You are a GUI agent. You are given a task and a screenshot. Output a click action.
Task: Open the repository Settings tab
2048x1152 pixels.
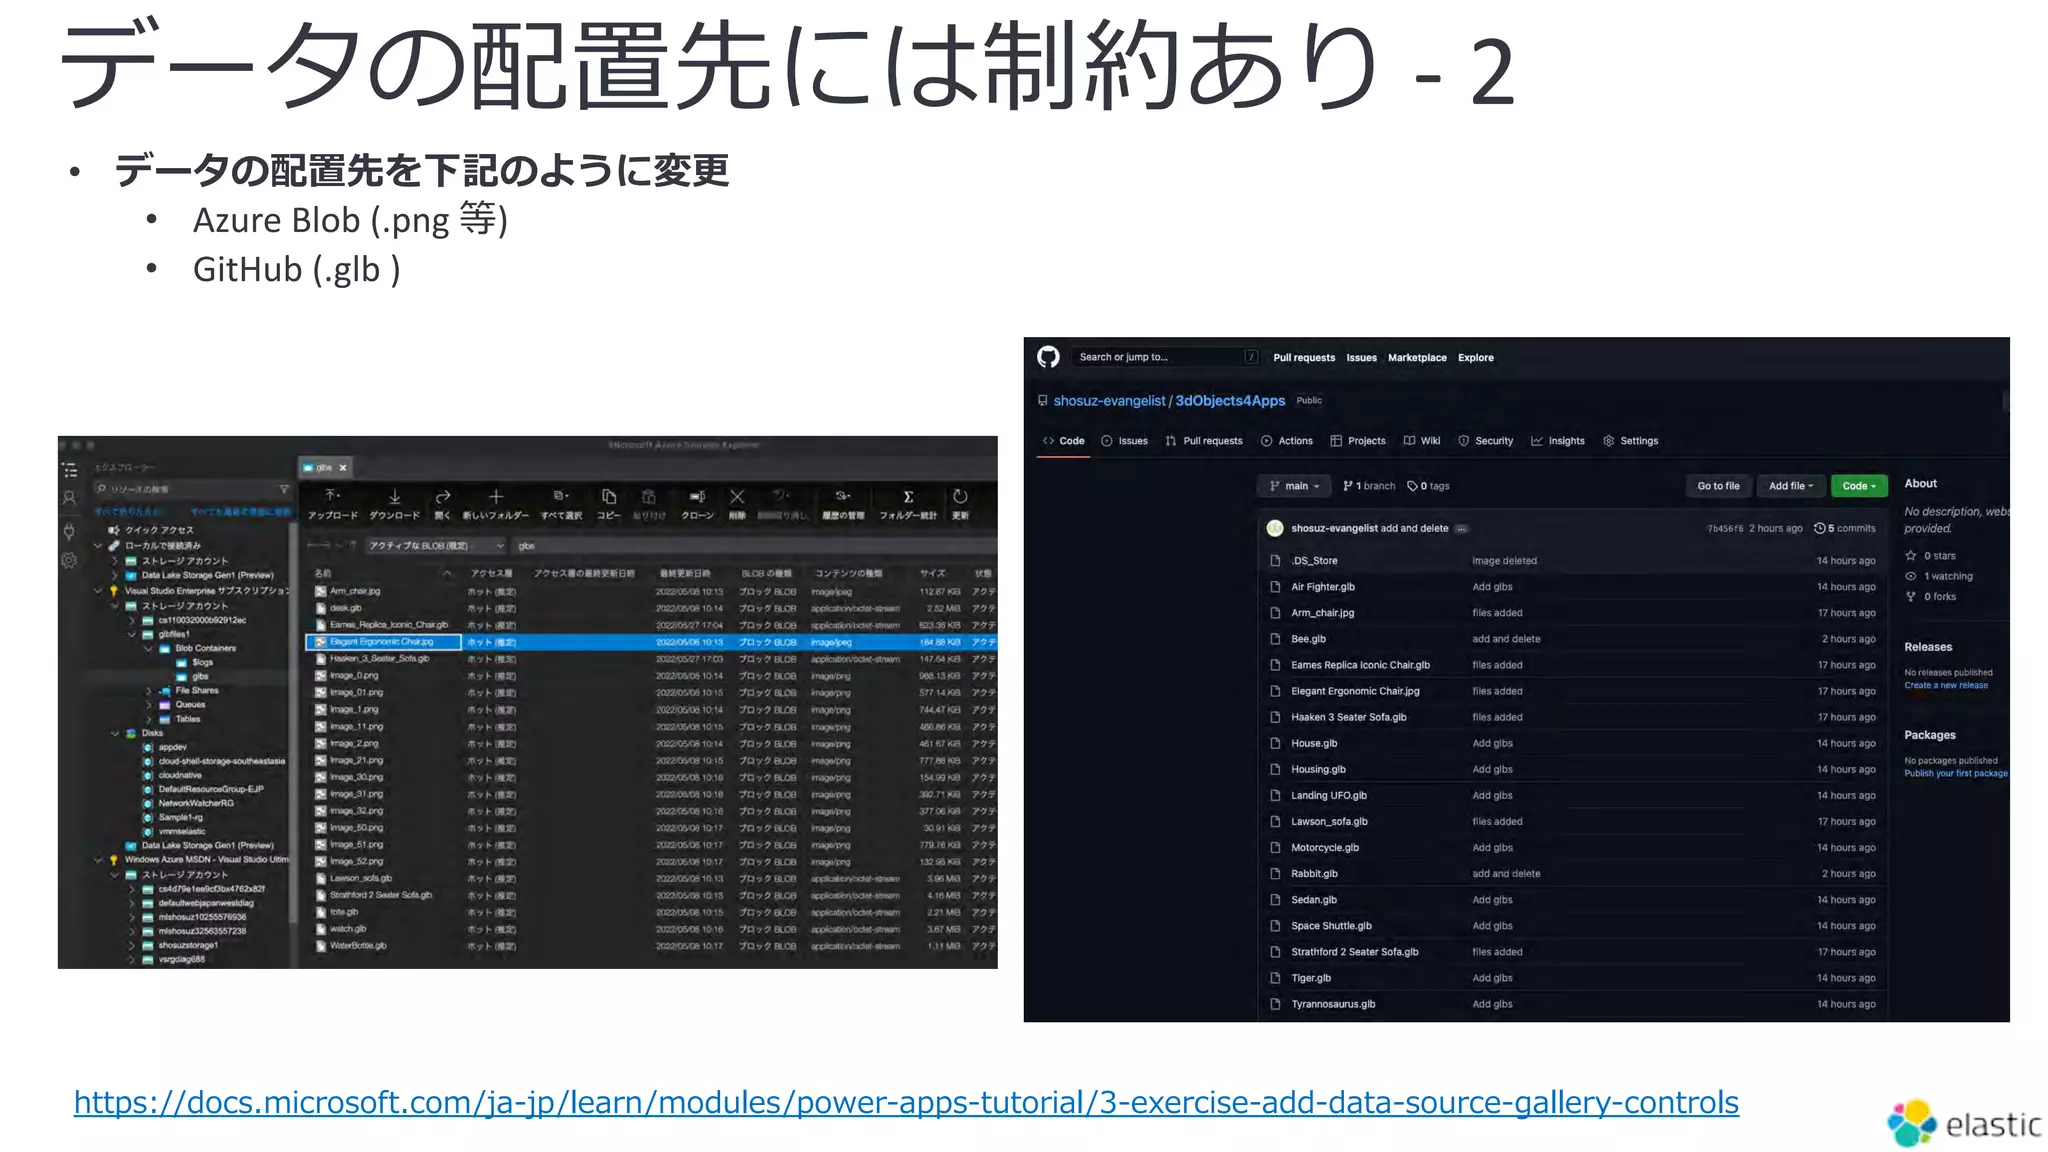pos(1631,441)
